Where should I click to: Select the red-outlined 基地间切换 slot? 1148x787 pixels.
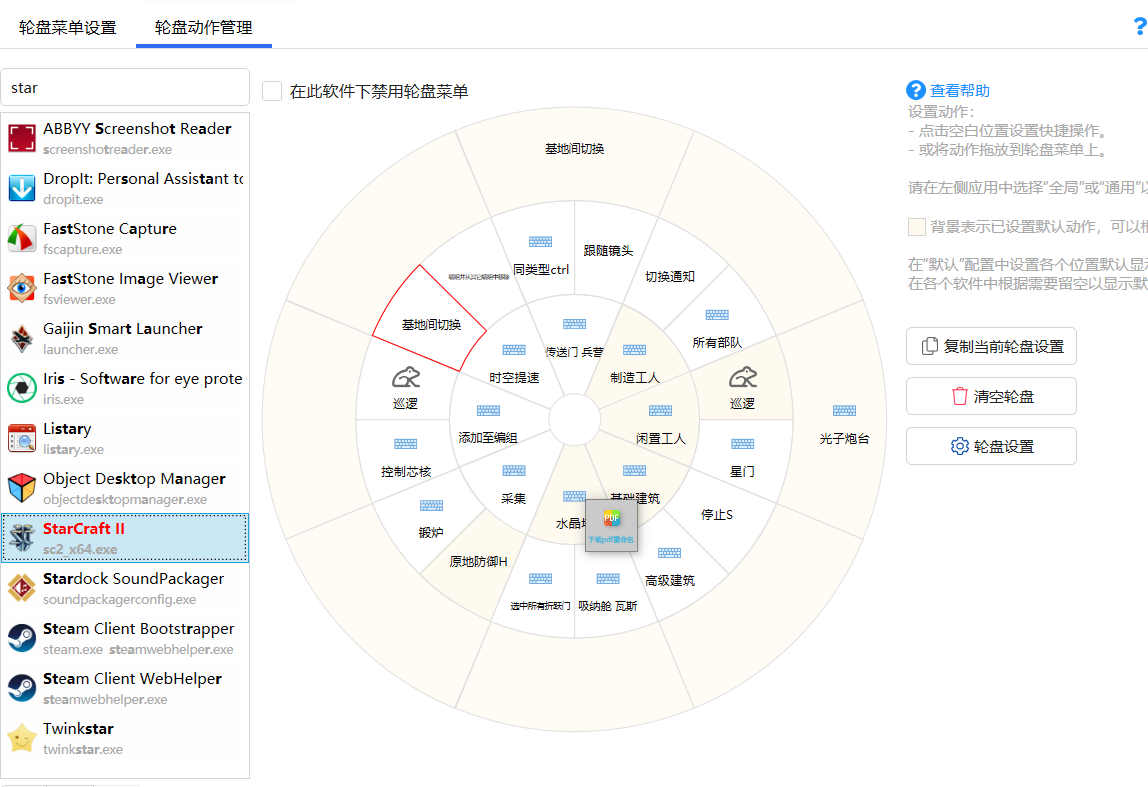tap(431, 324)
